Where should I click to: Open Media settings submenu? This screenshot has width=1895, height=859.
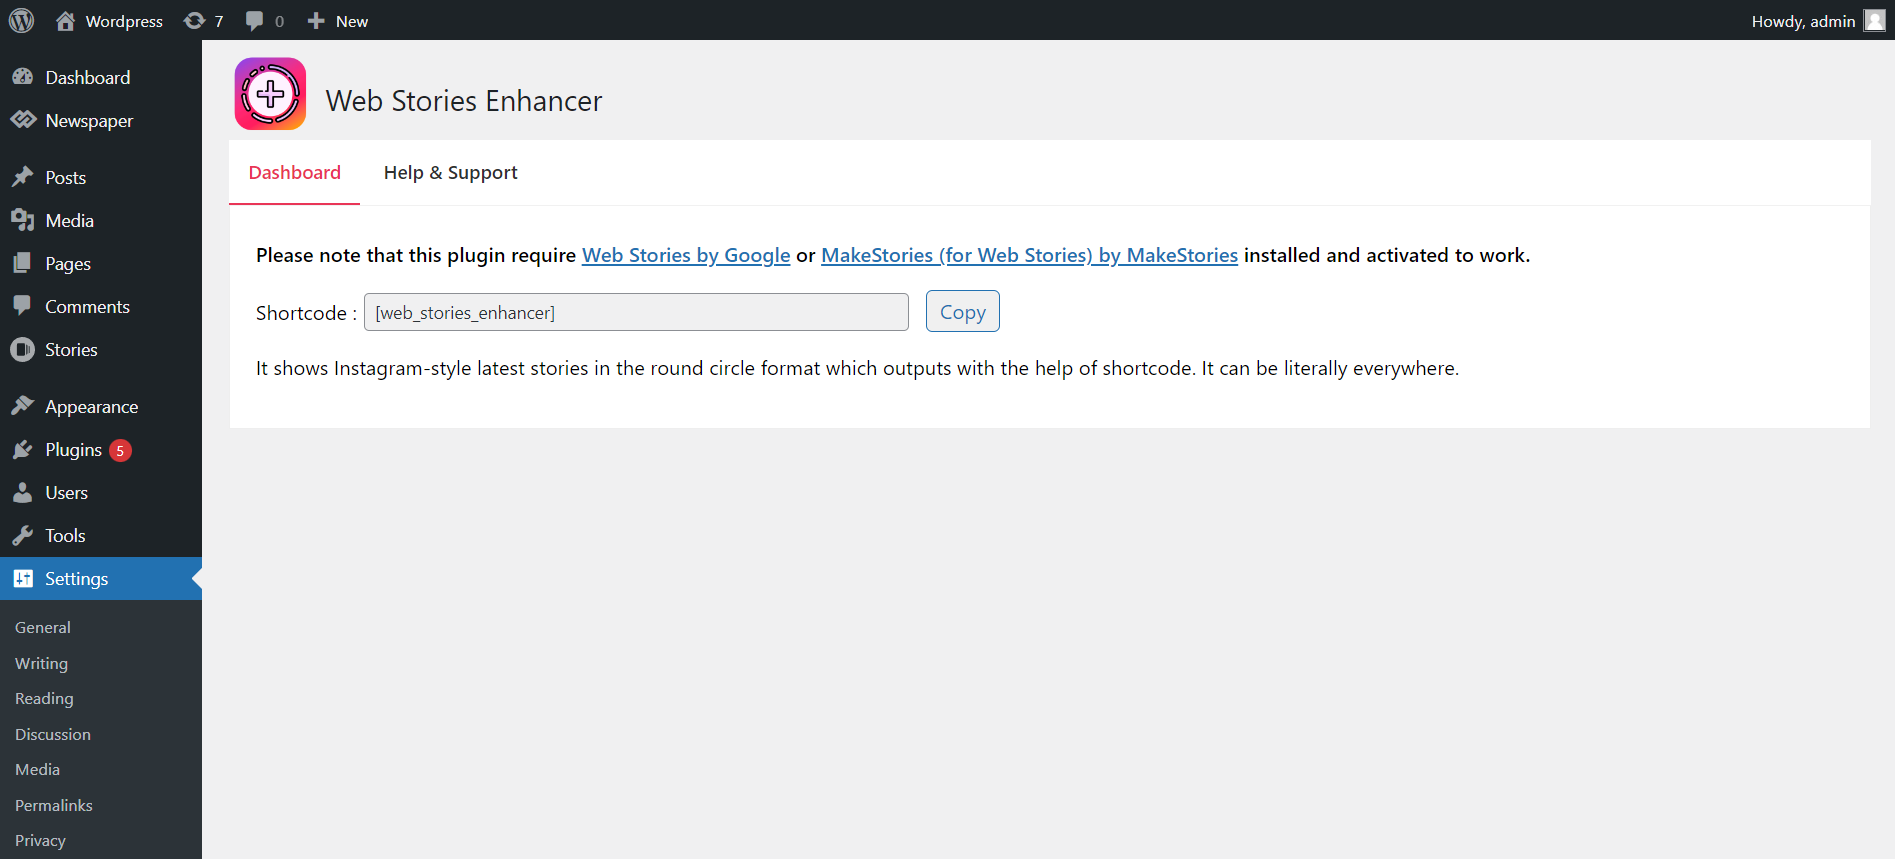click(x=37, y=769)
